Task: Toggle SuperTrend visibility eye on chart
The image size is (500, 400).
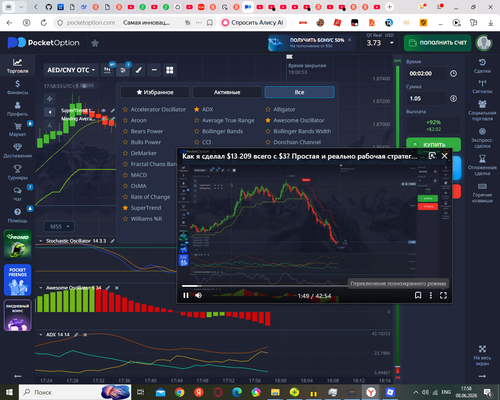Action: coord(104,110)
